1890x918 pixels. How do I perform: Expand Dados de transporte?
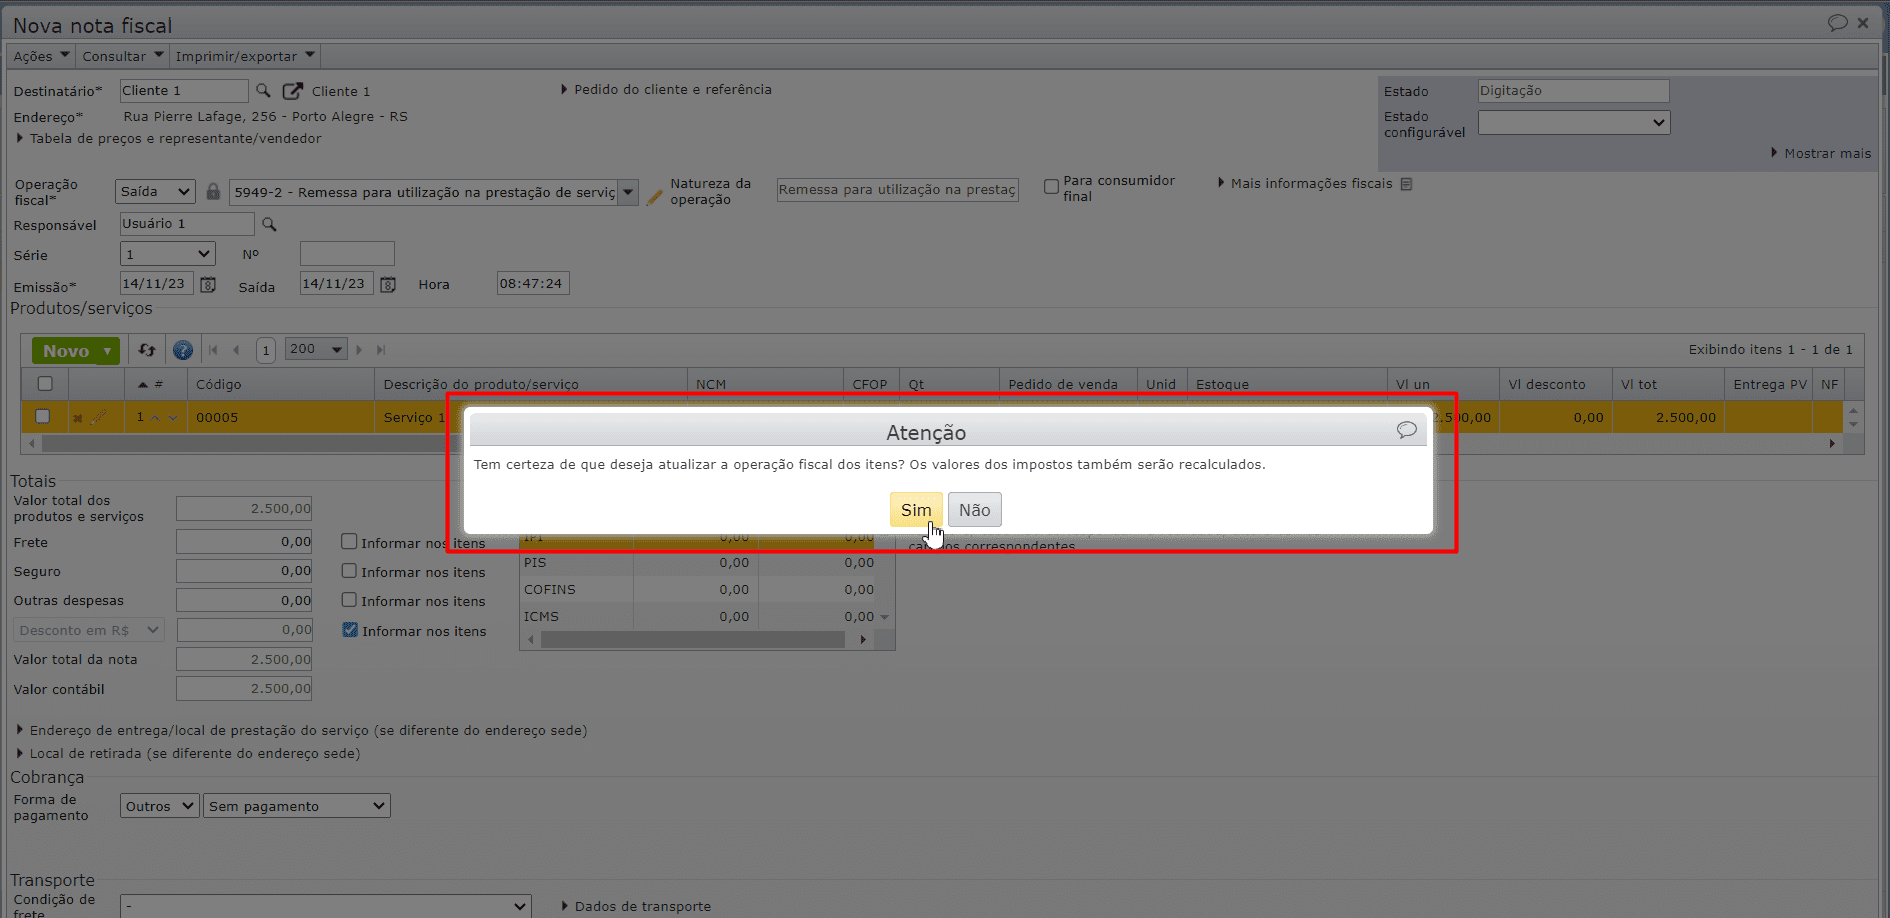[636, 907]
